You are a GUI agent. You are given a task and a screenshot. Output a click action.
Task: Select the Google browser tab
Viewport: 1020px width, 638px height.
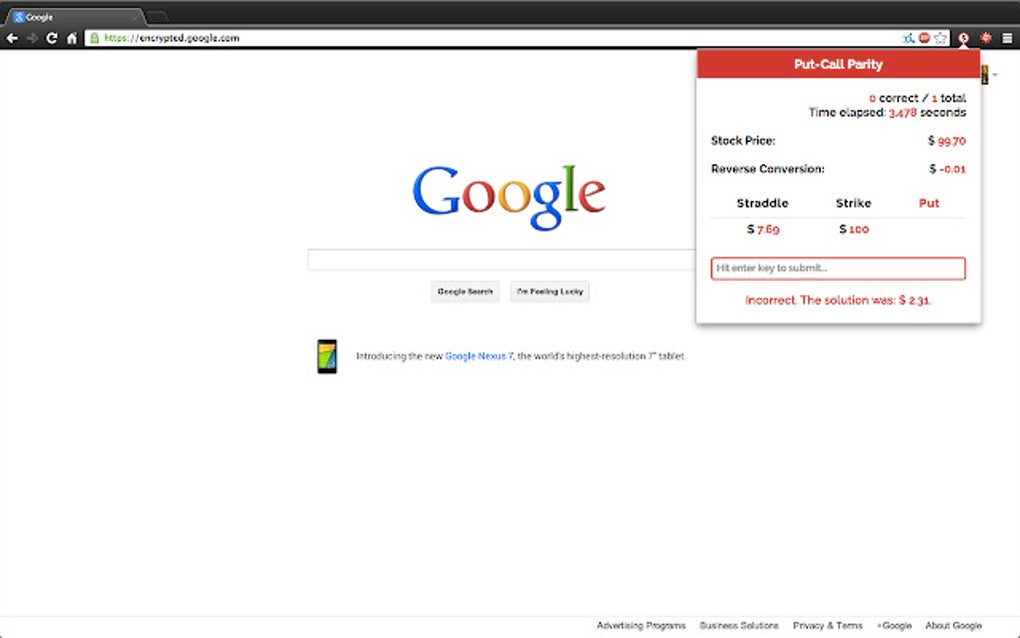tap(75, 17)
